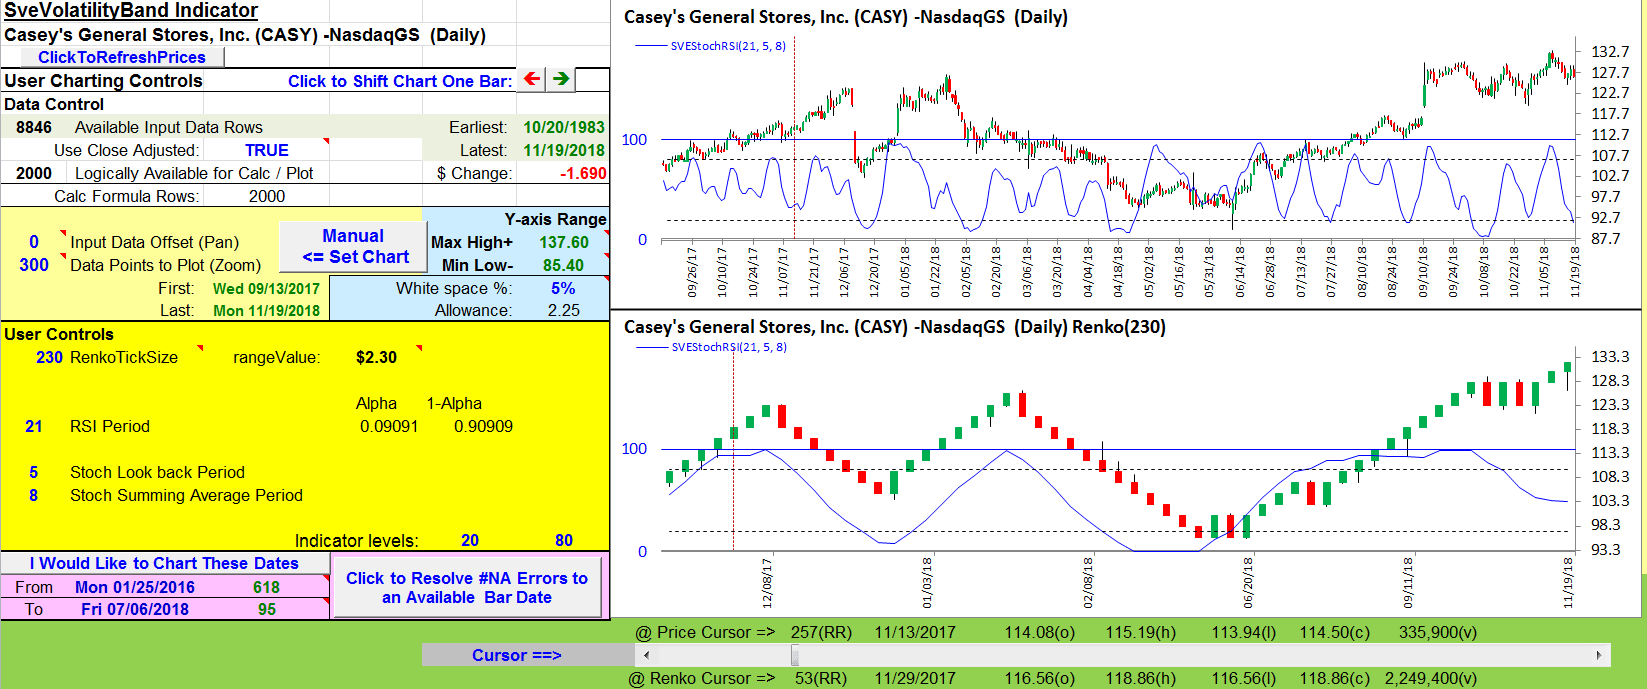
Task: Select the Latest date 11/19/2018
Action: pos(564,150)
